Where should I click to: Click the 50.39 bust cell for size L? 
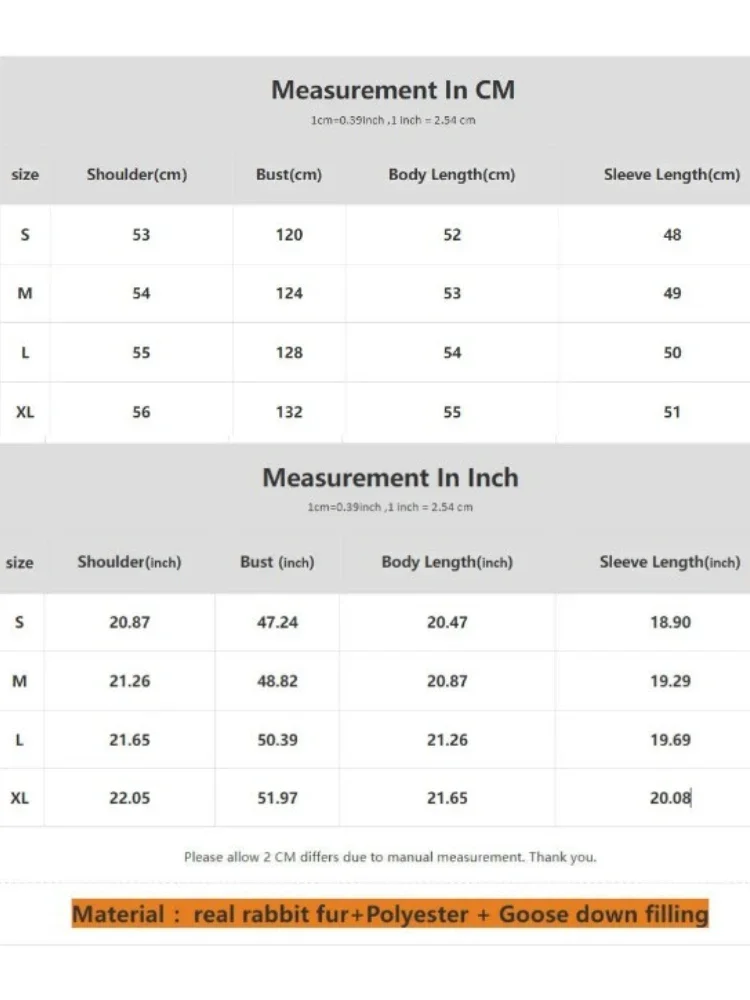tap(277, 740)
